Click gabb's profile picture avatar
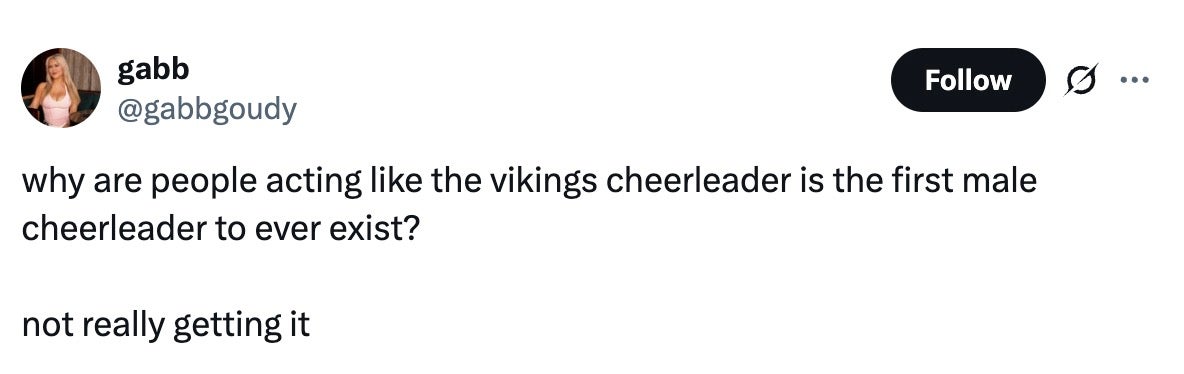 point(60,88)
